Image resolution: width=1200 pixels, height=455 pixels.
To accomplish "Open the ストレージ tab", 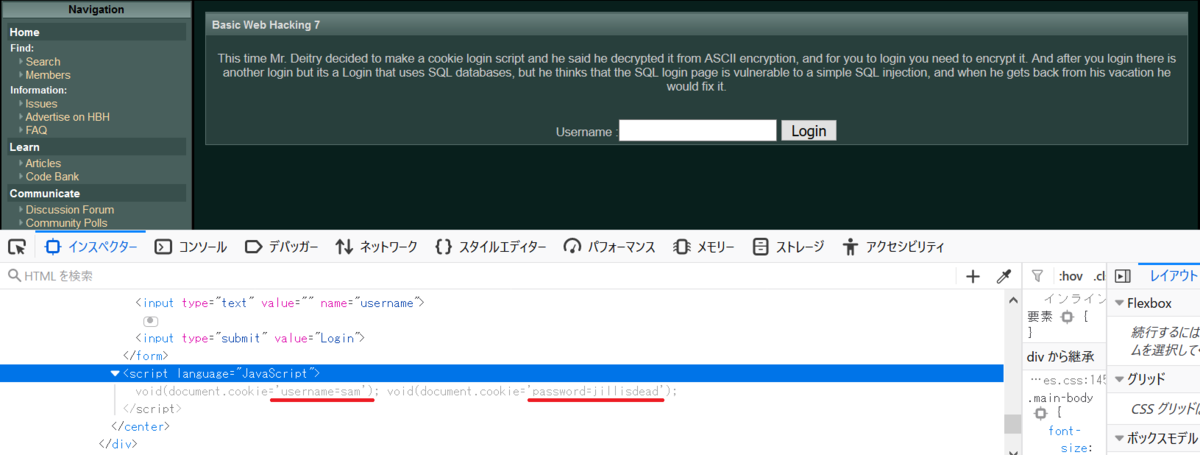I will [x=788, y=246].
